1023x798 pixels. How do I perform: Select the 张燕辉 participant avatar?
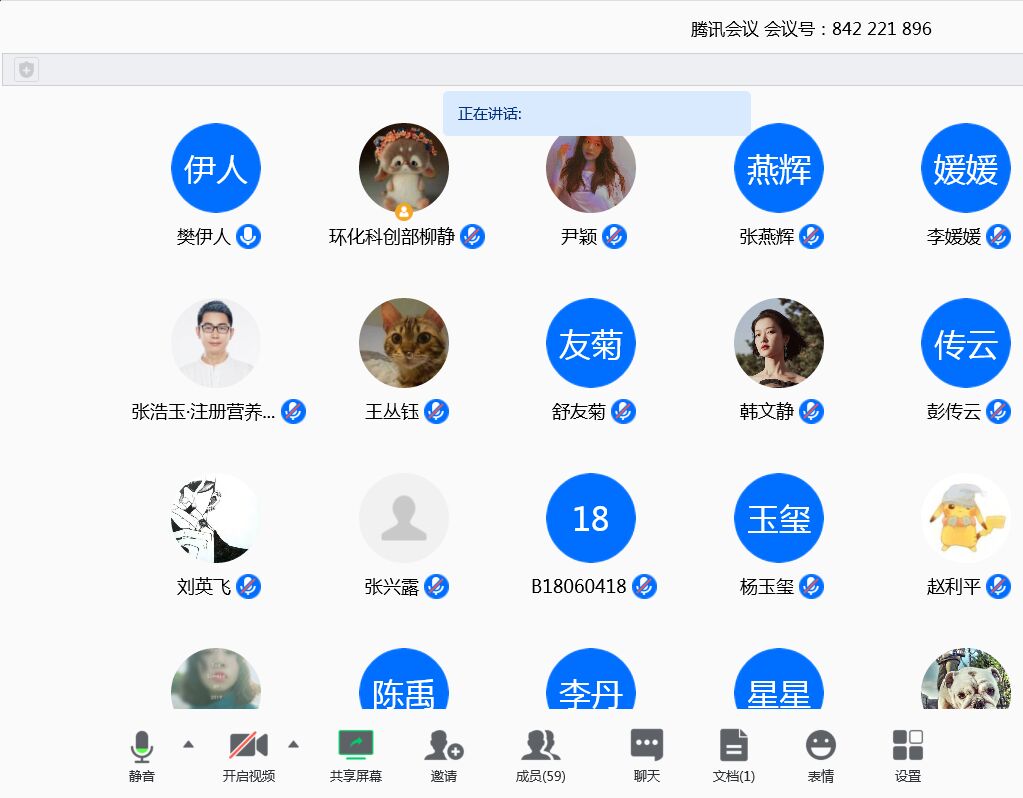pyautogui.click(x=778, y=168)
